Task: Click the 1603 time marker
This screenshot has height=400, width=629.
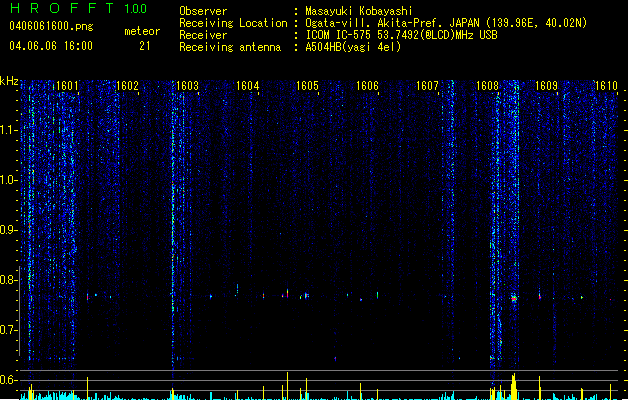Action: [187, 86]
